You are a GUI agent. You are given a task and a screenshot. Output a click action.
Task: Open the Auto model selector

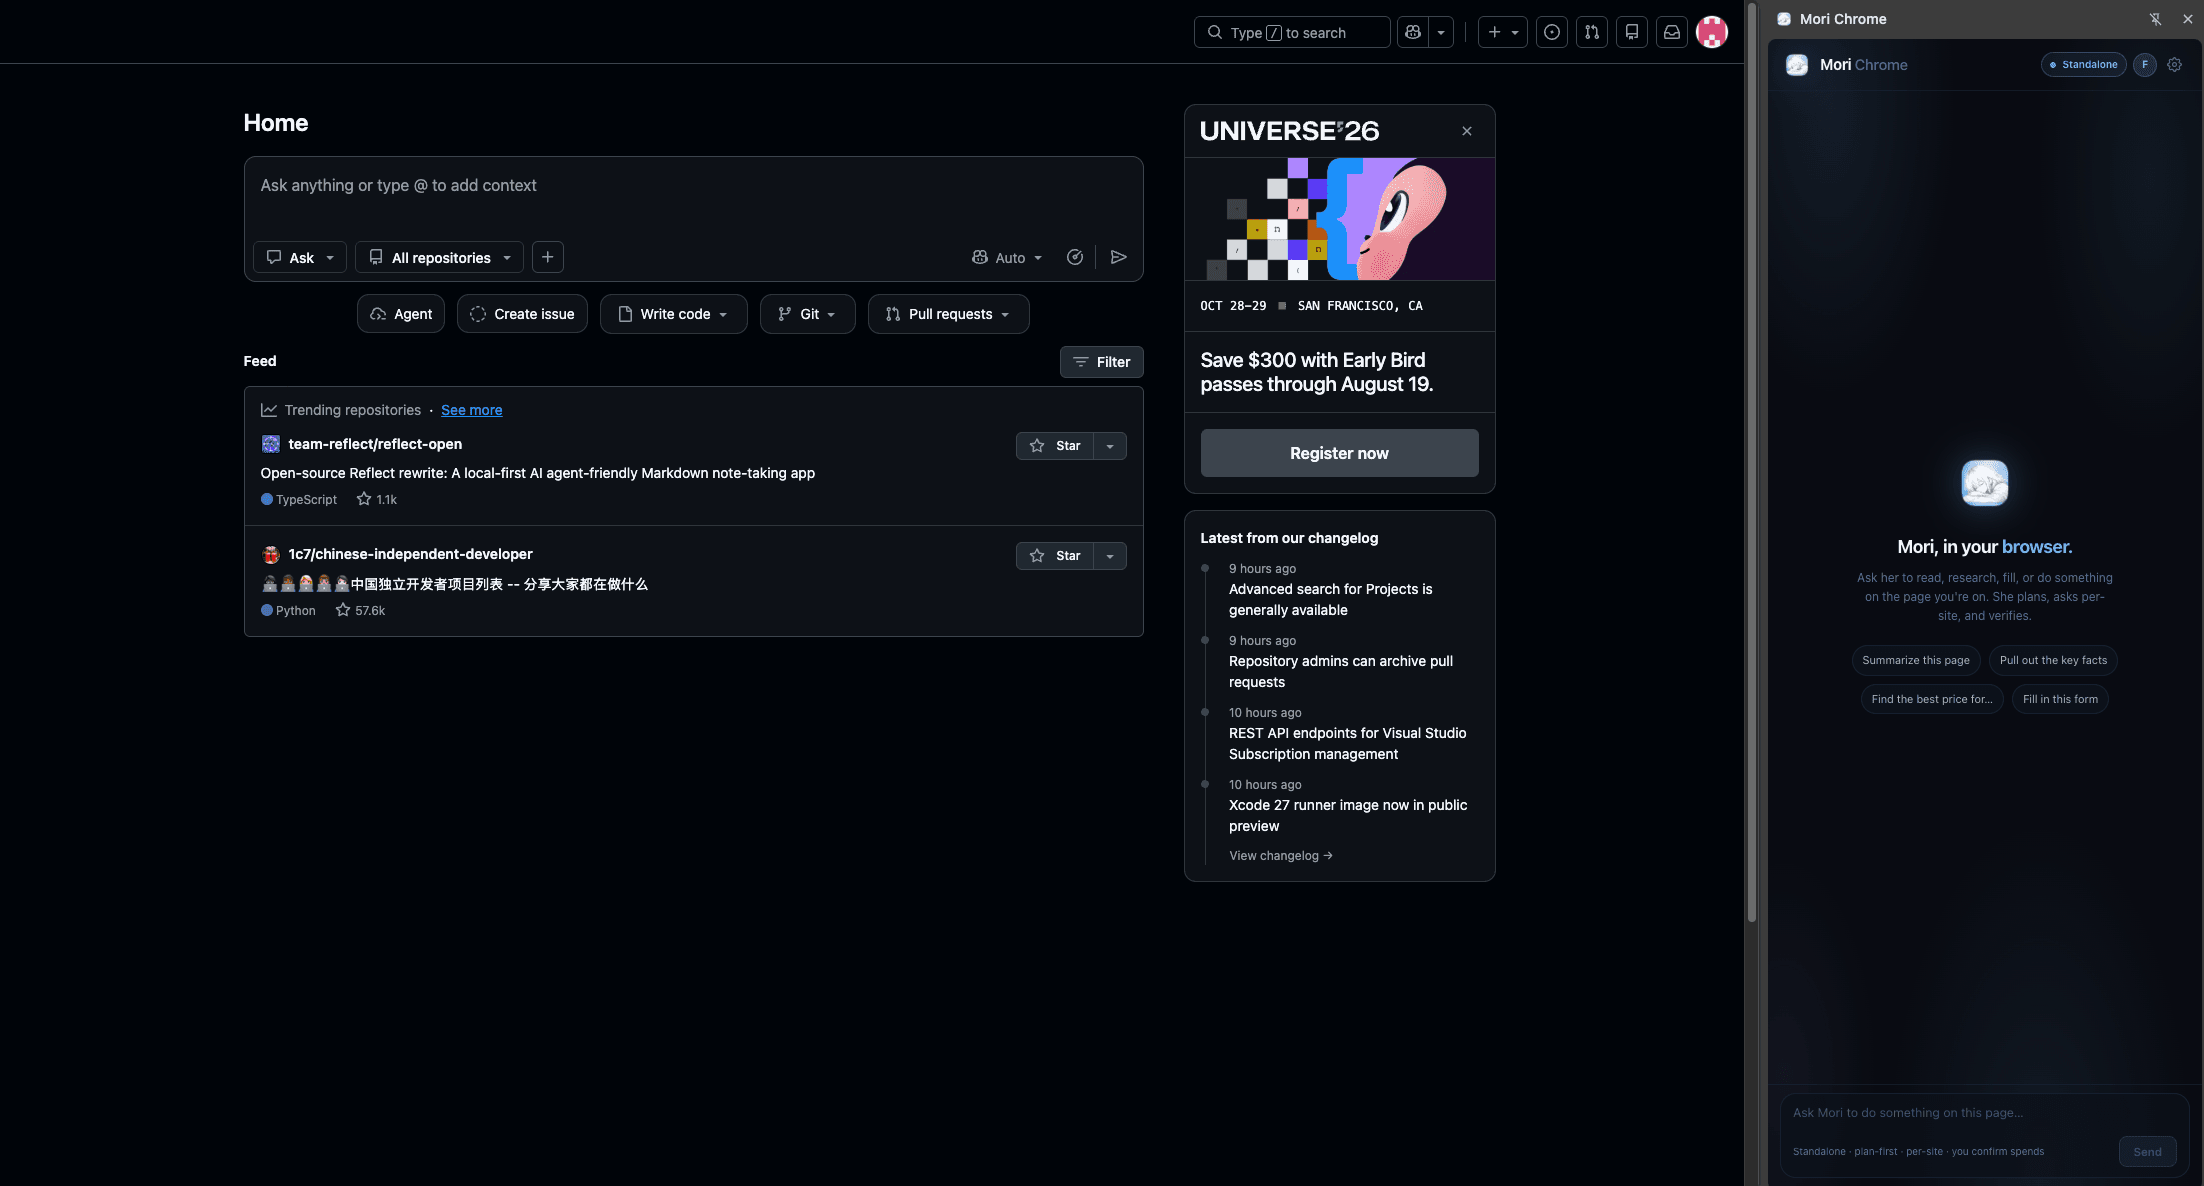click(x=1007, y=257)
